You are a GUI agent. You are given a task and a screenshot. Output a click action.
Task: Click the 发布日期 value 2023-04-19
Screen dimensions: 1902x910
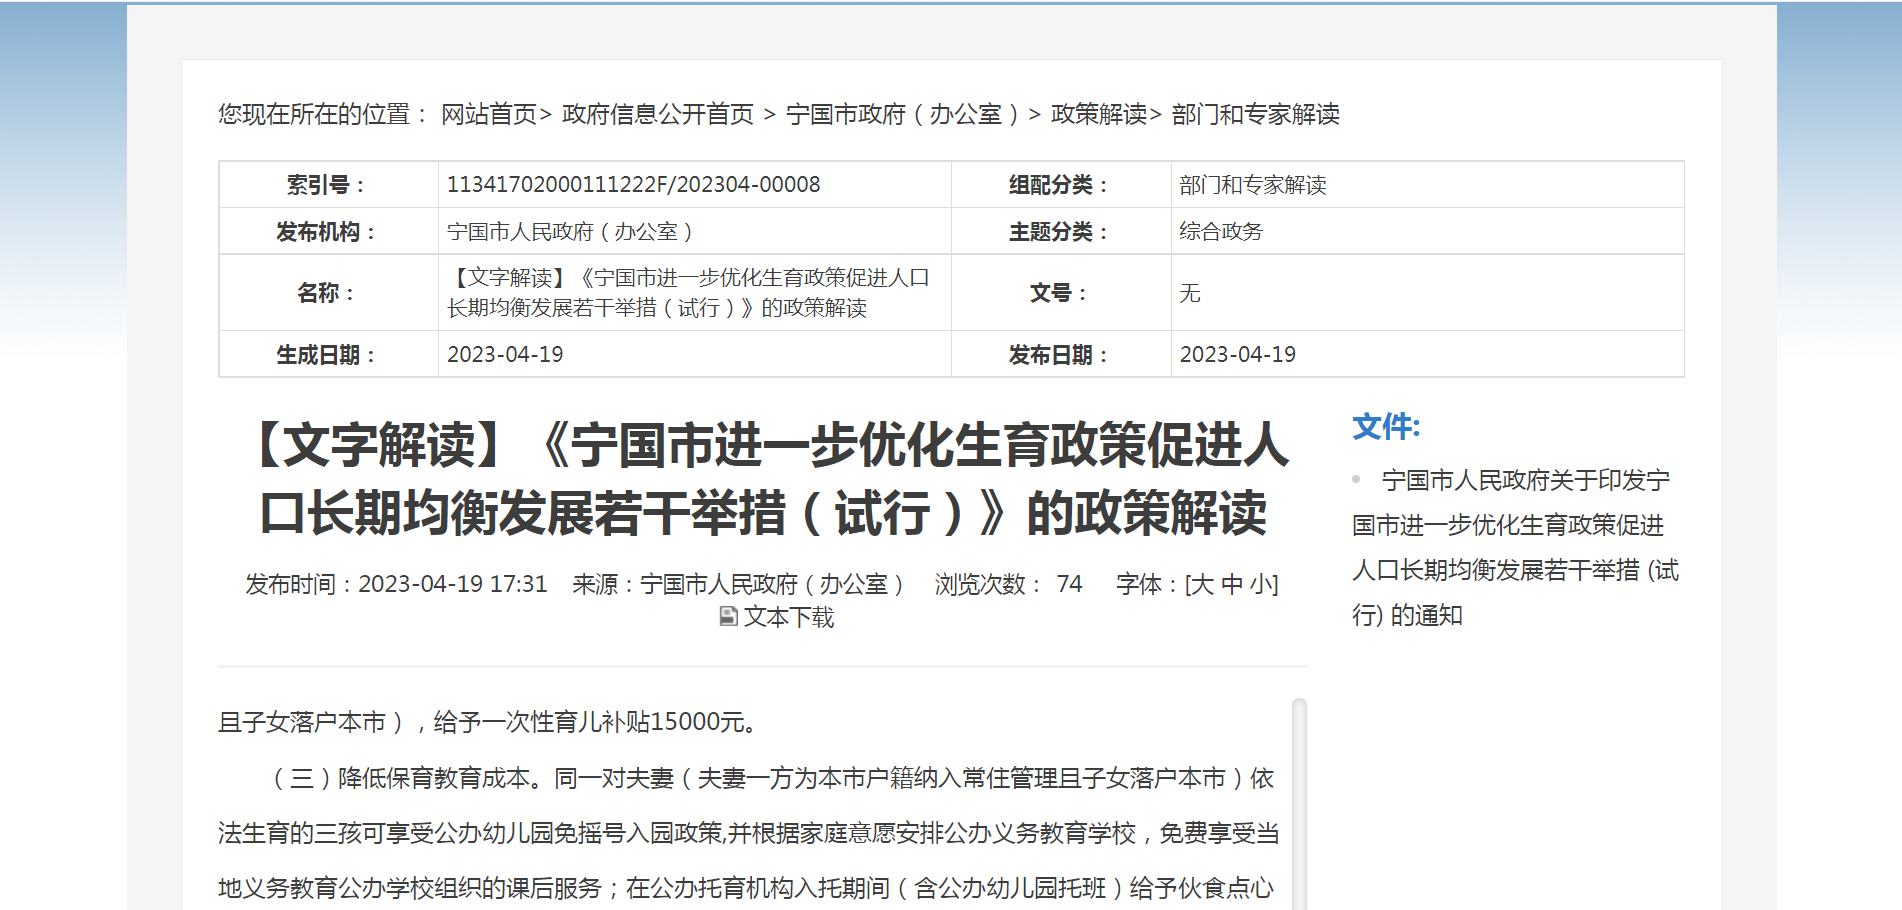pyautogui.click(x=1237, y=355)
